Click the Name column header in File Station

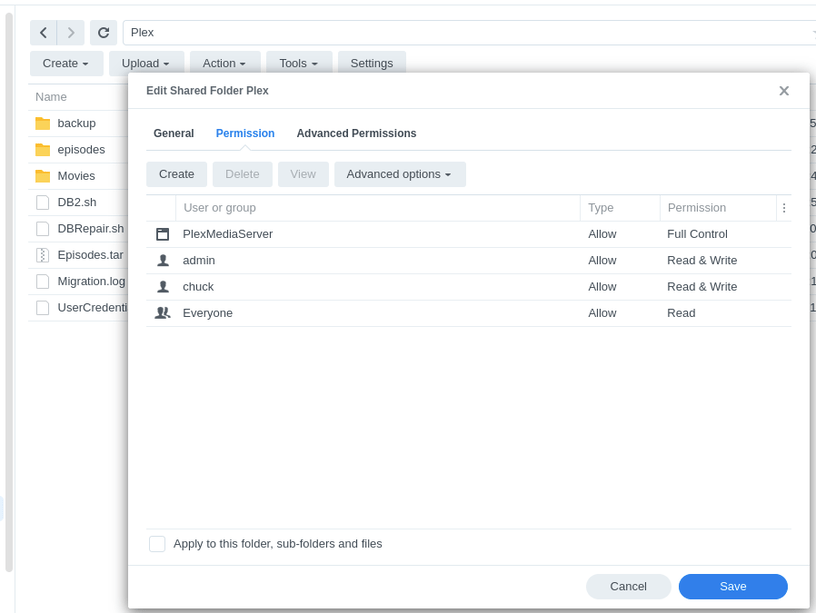[51, 97]
